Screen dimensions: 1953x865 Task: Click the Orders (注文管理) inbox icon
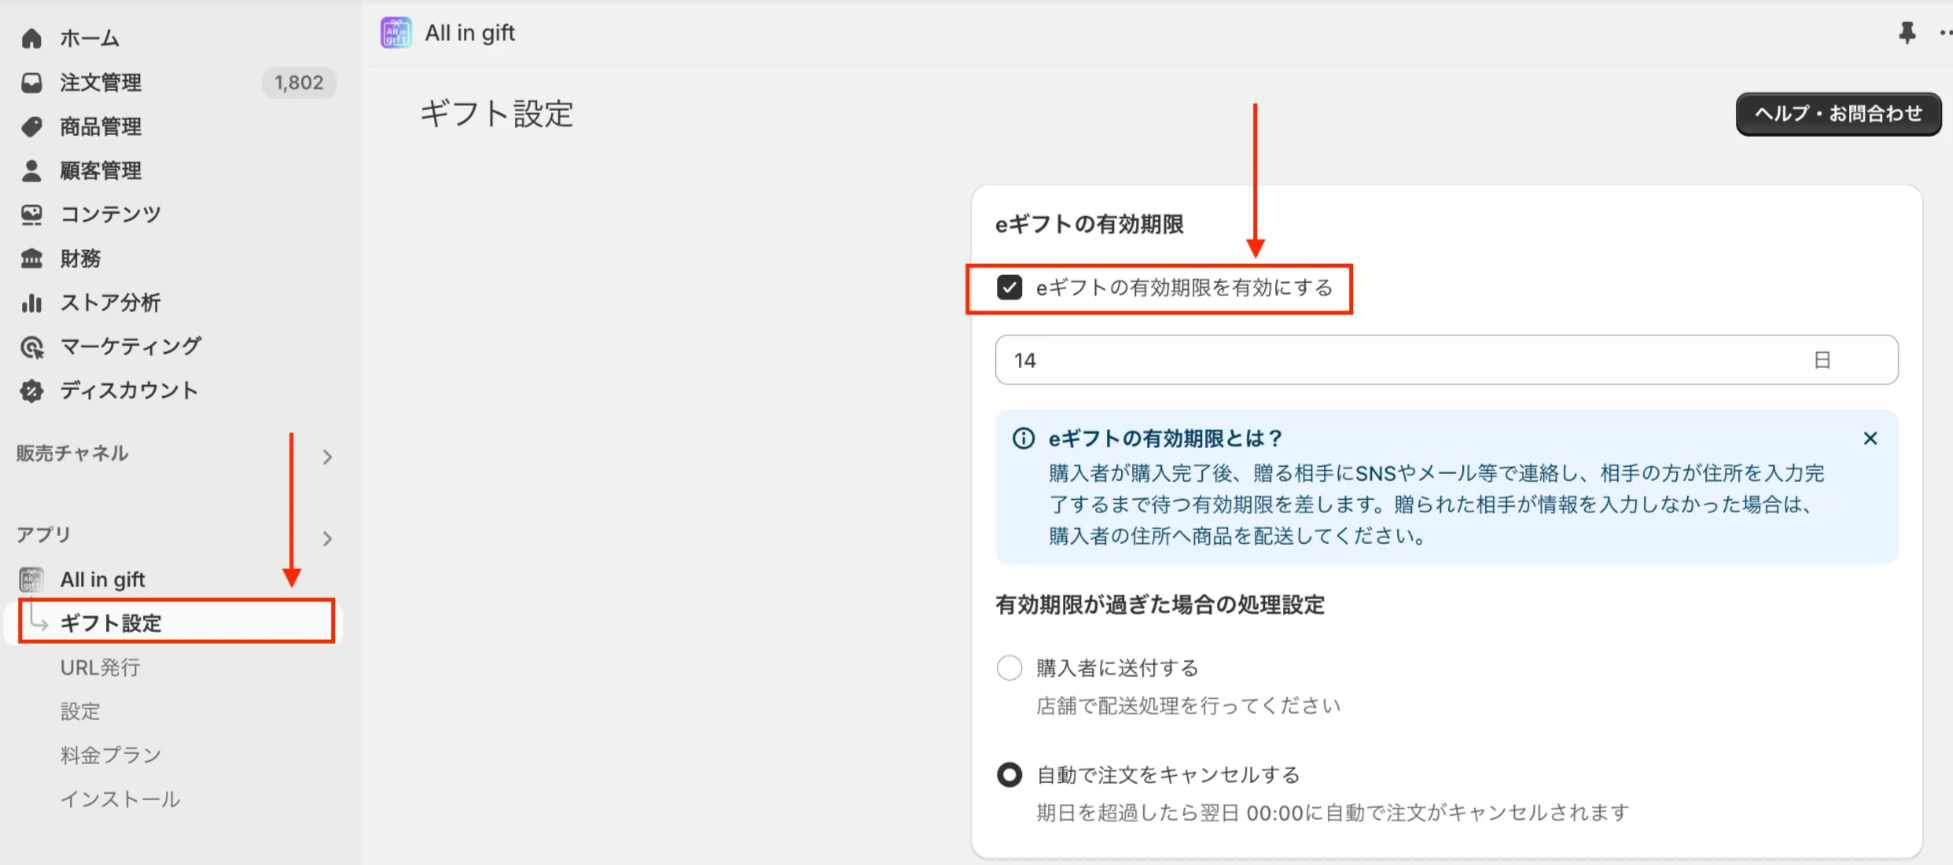pos(32,83)
